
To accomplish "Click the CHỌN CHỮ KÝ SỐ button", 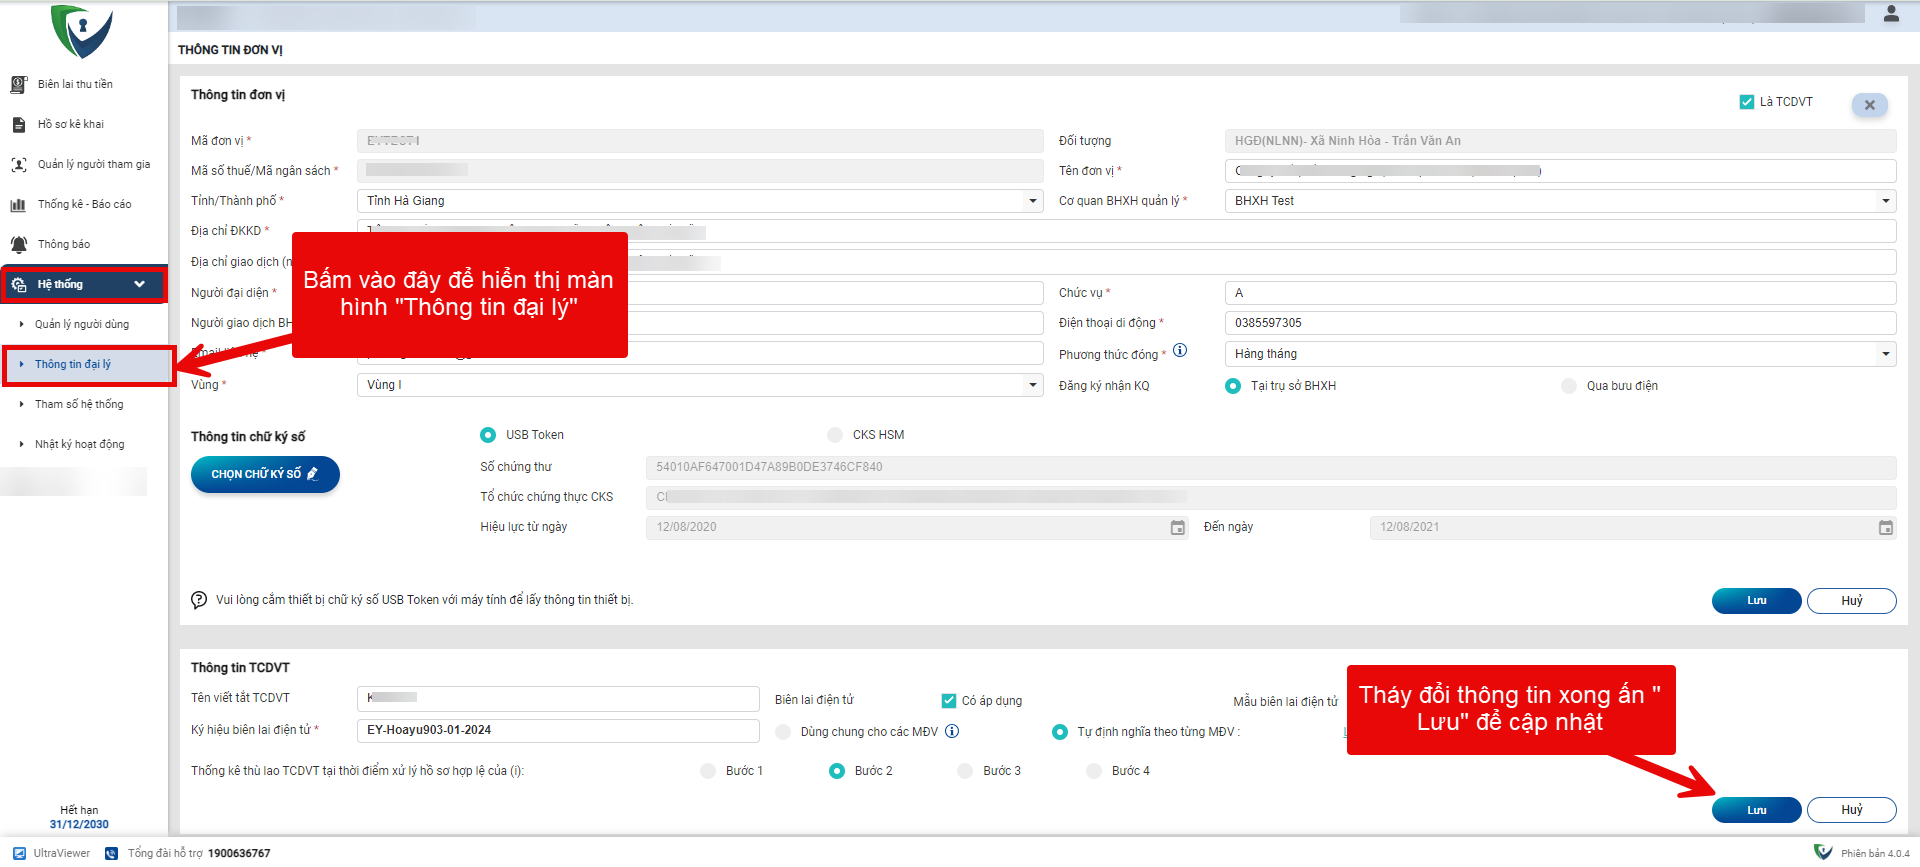I will click(x=265, y=475).
